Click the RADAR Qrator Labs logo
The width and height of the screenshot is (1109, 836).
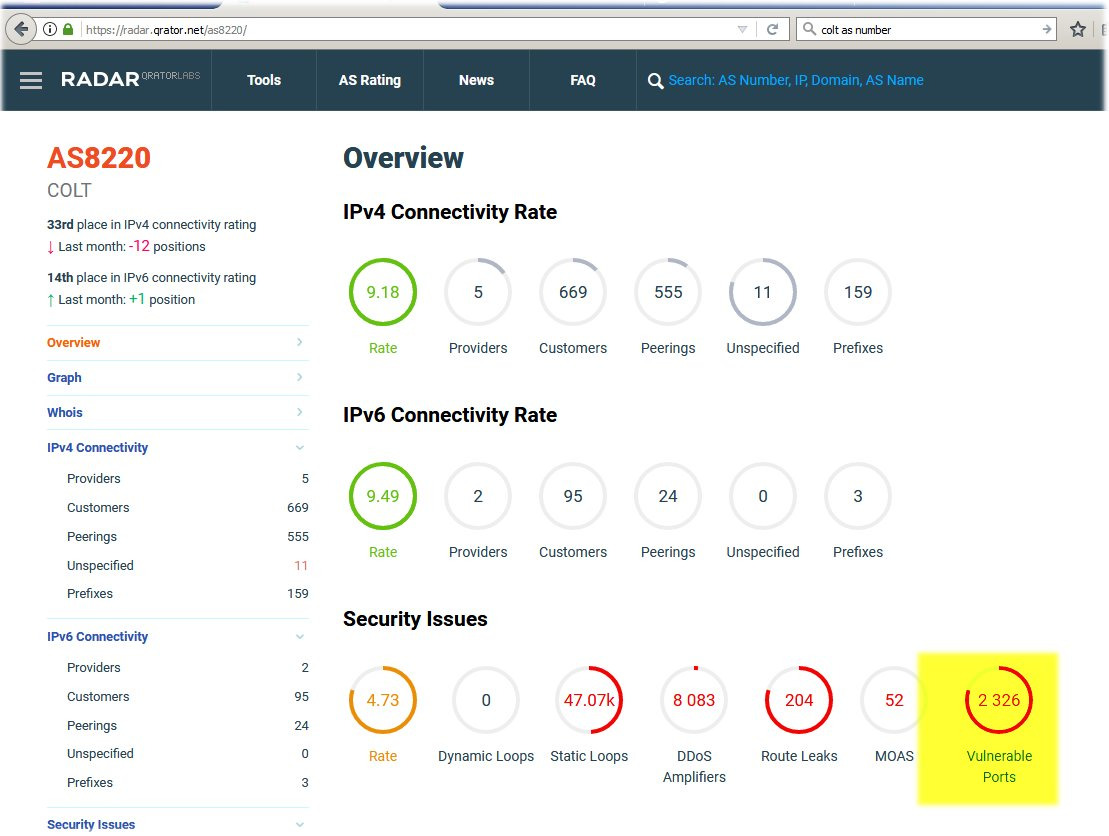[130, 79]
